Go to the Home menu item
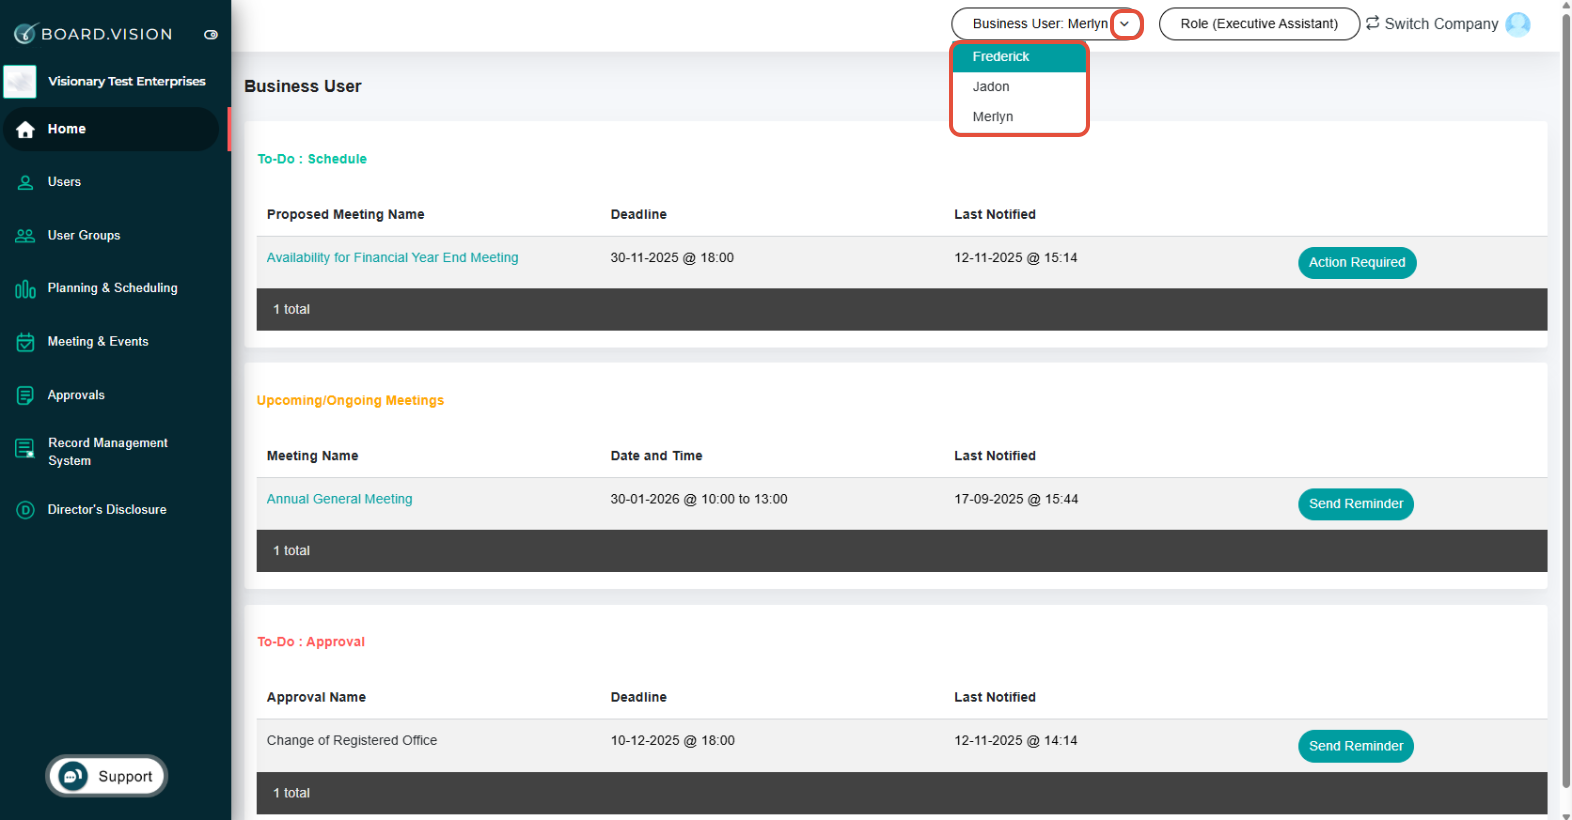The height and width of the screenshot is (820, 1572). click(111, 129)
